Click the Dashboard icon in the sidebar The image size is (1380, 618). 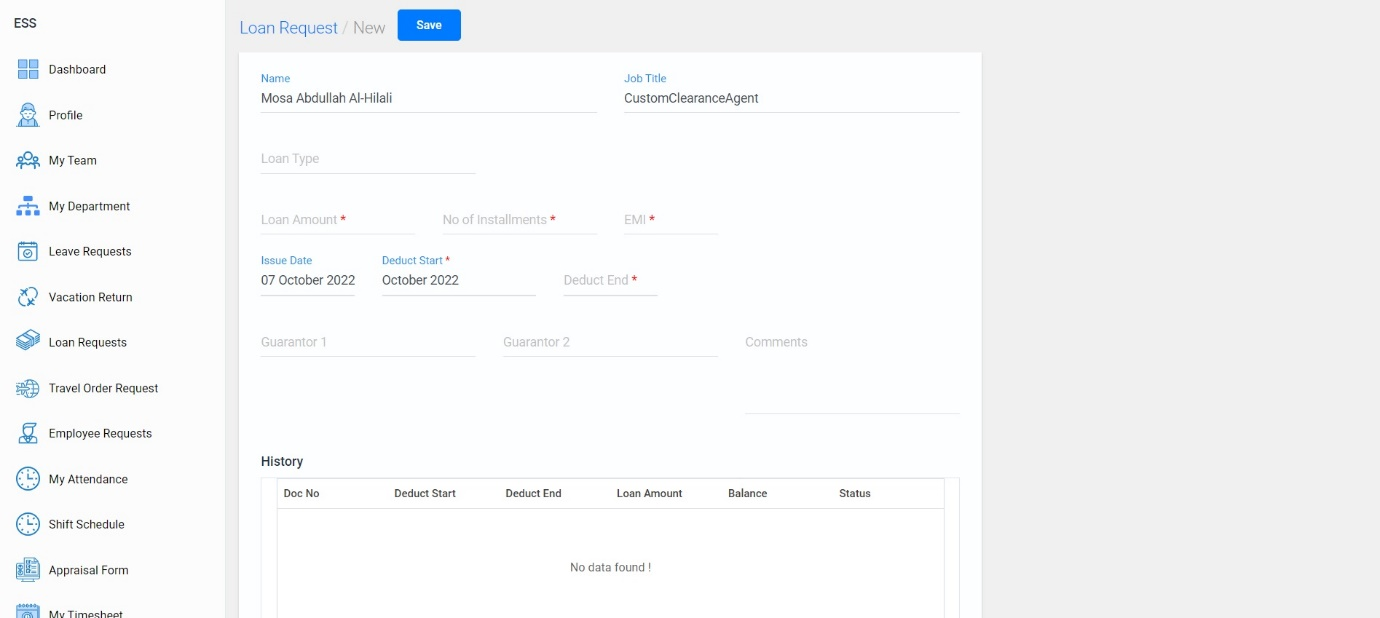(x=29, y=69)
